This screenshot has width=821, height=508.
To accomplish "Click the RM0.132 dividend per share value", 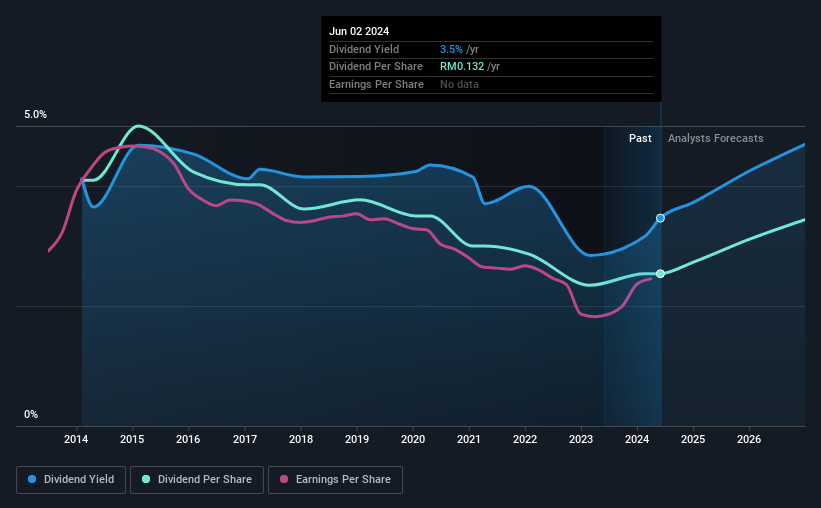I will pos(462,67).
